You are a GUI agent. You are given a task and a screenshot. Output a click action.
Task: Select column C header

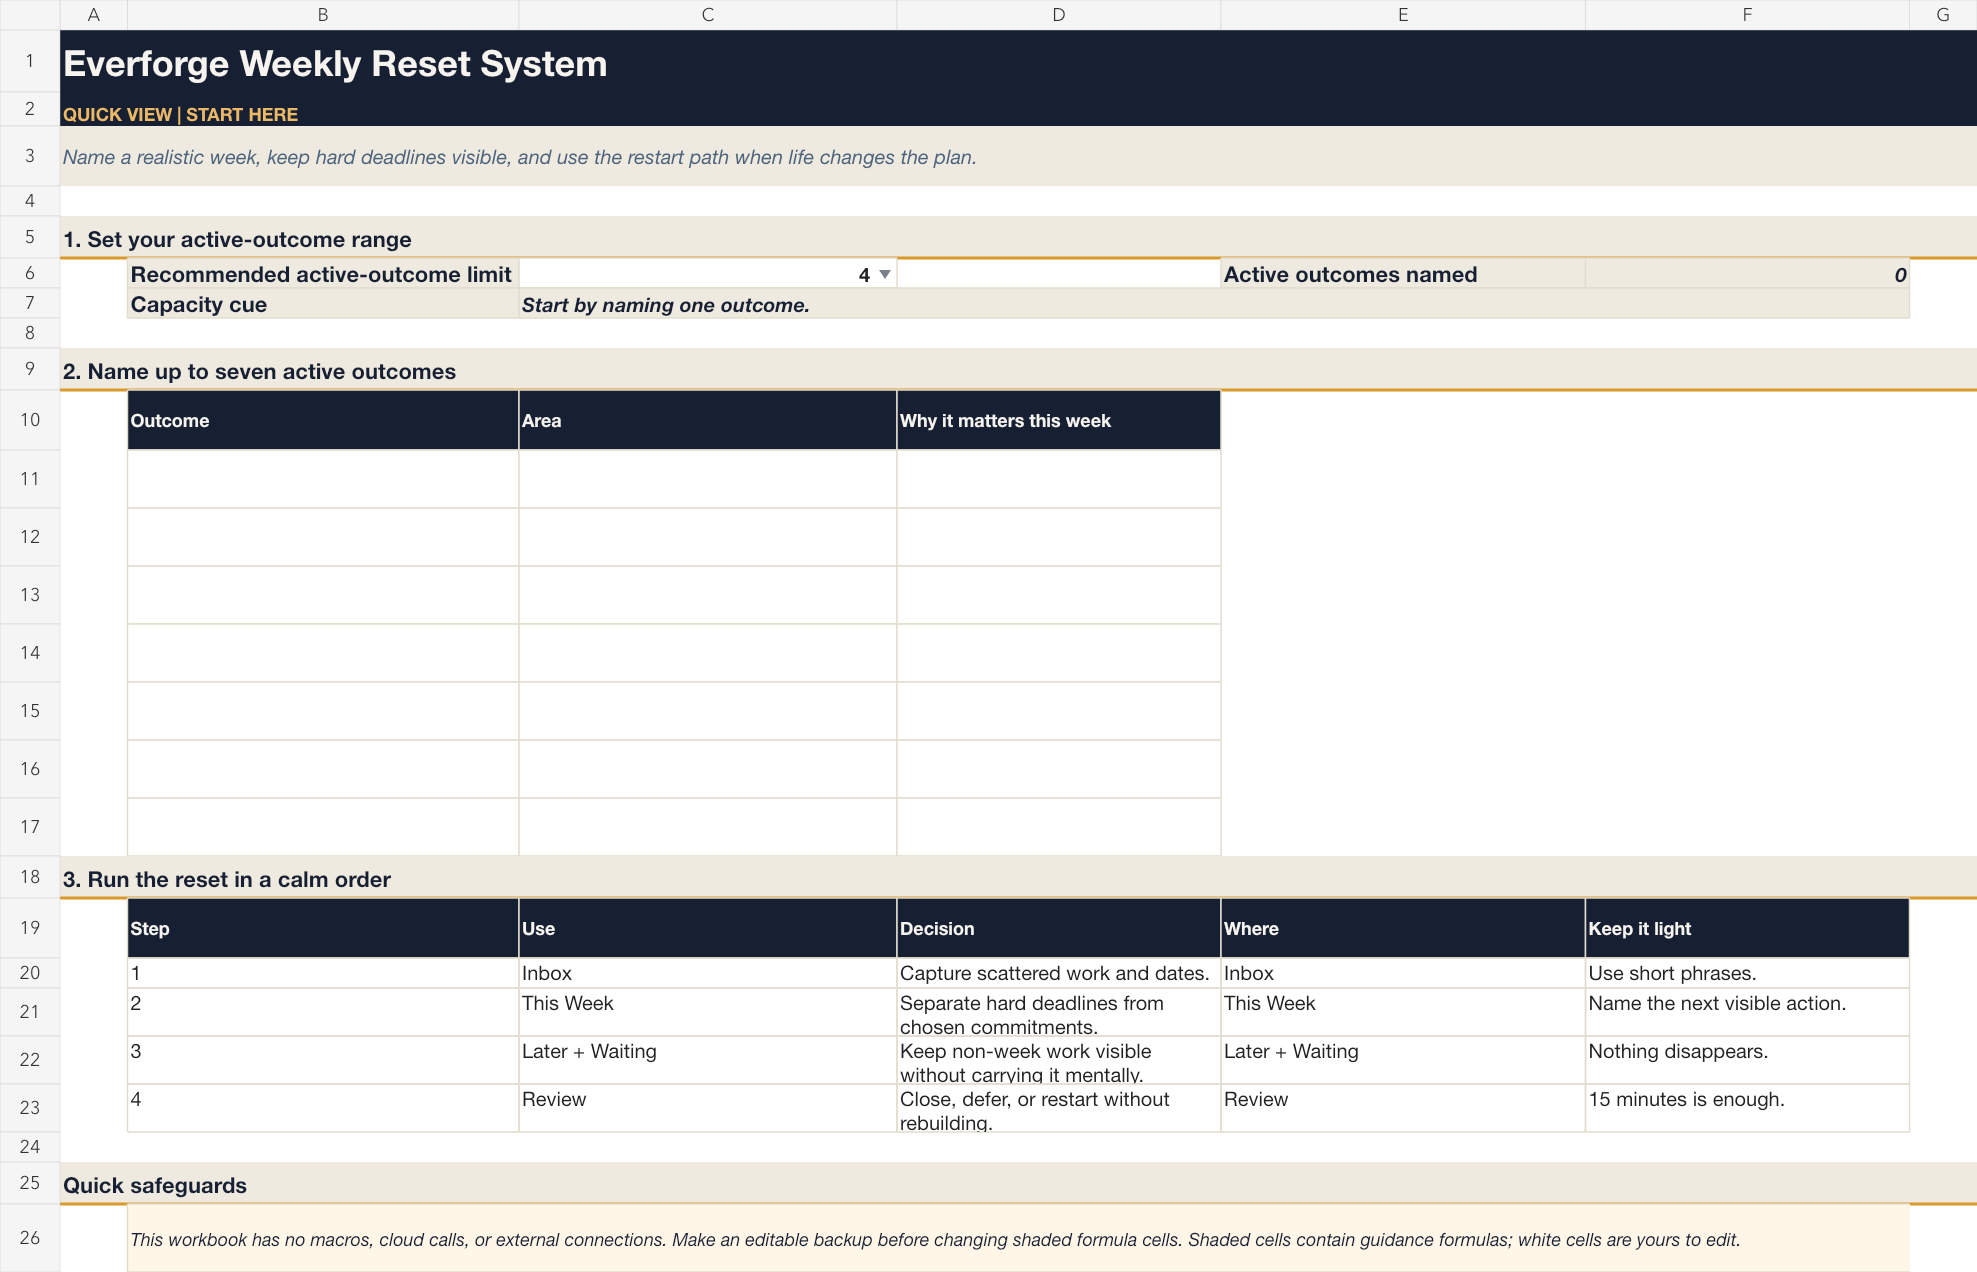708,15
